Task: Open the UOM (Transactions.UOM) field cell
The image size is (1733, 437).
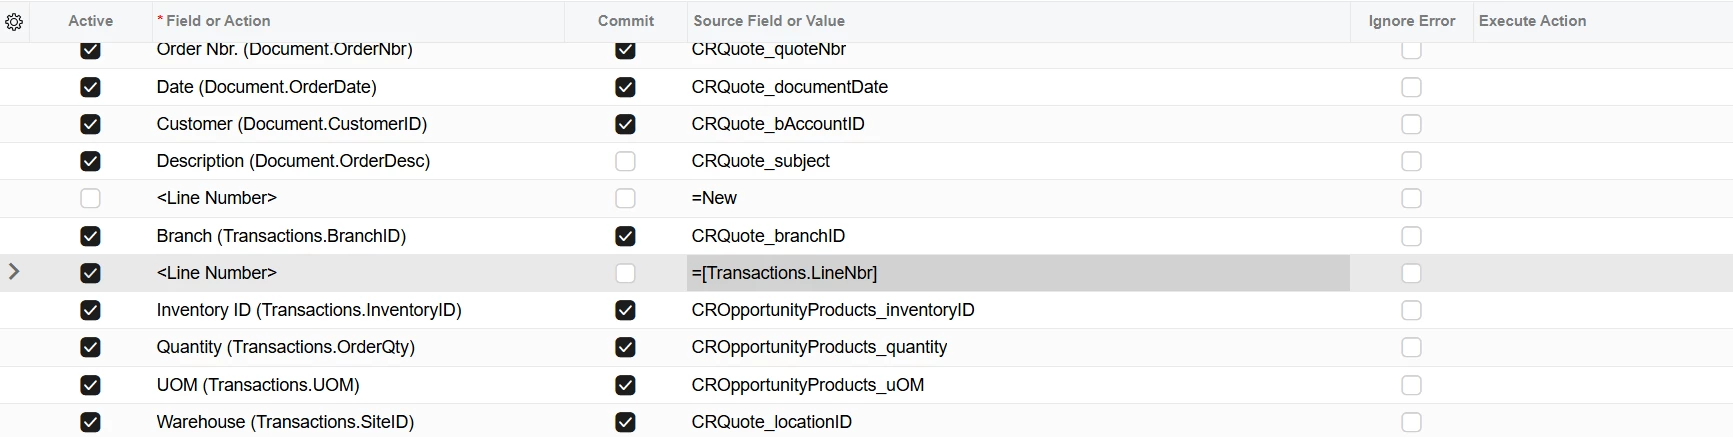Action: (357, 385)
